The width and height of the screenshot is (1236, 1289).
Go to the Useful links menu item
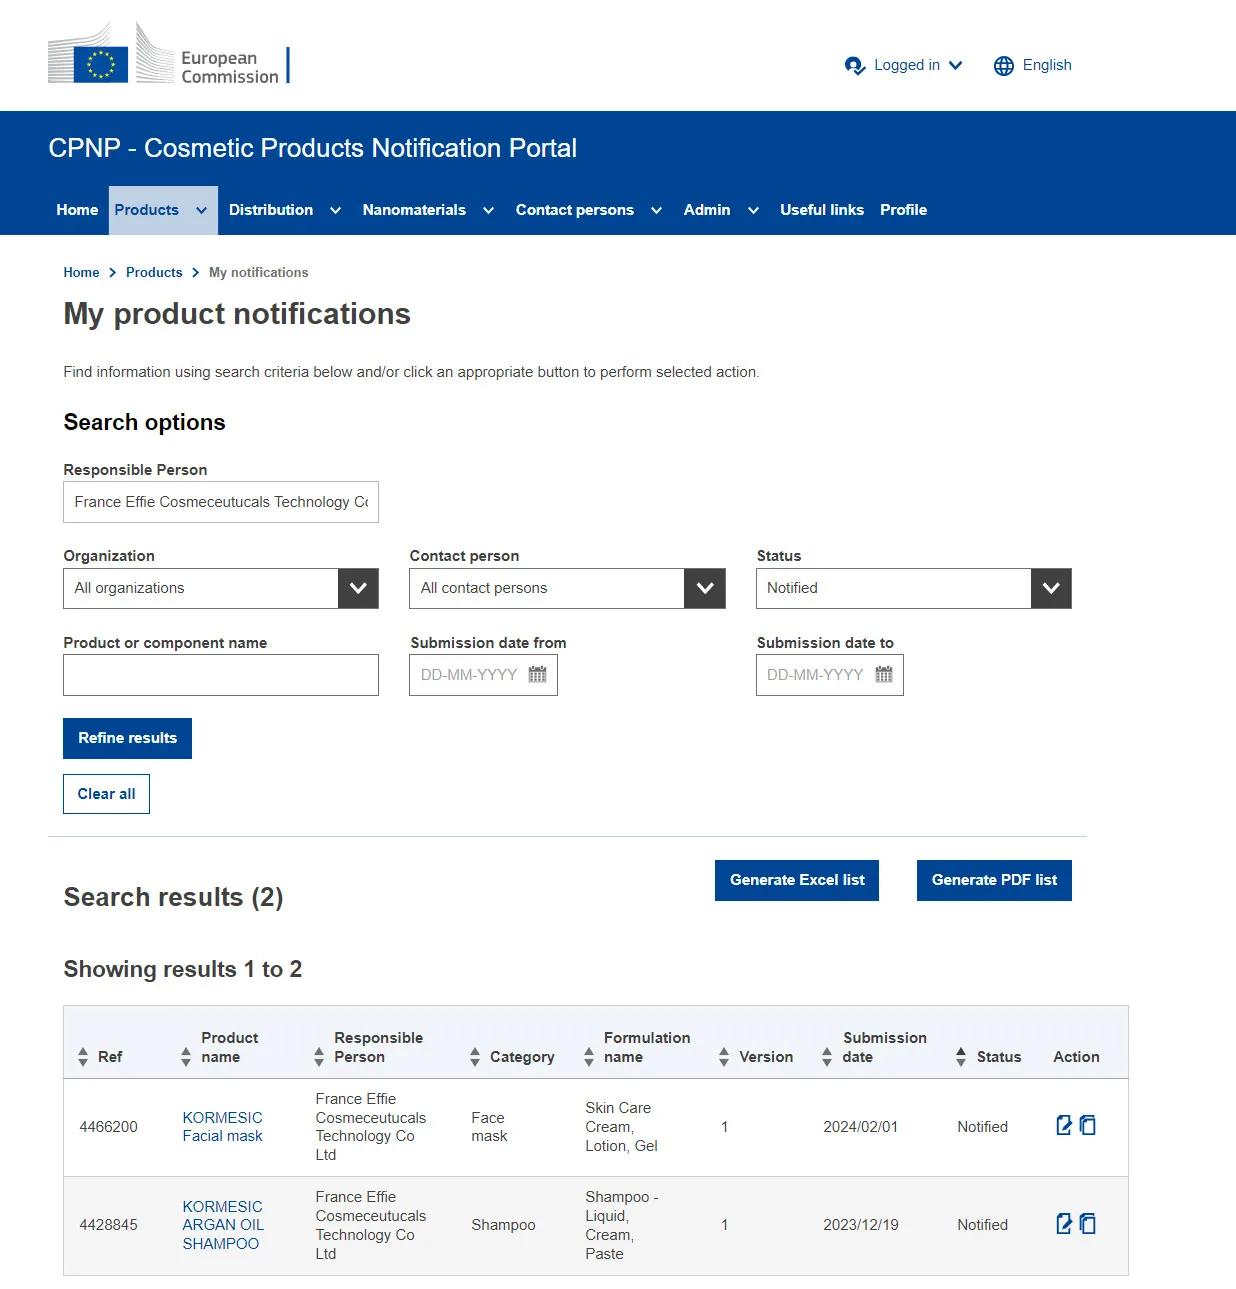822,210
